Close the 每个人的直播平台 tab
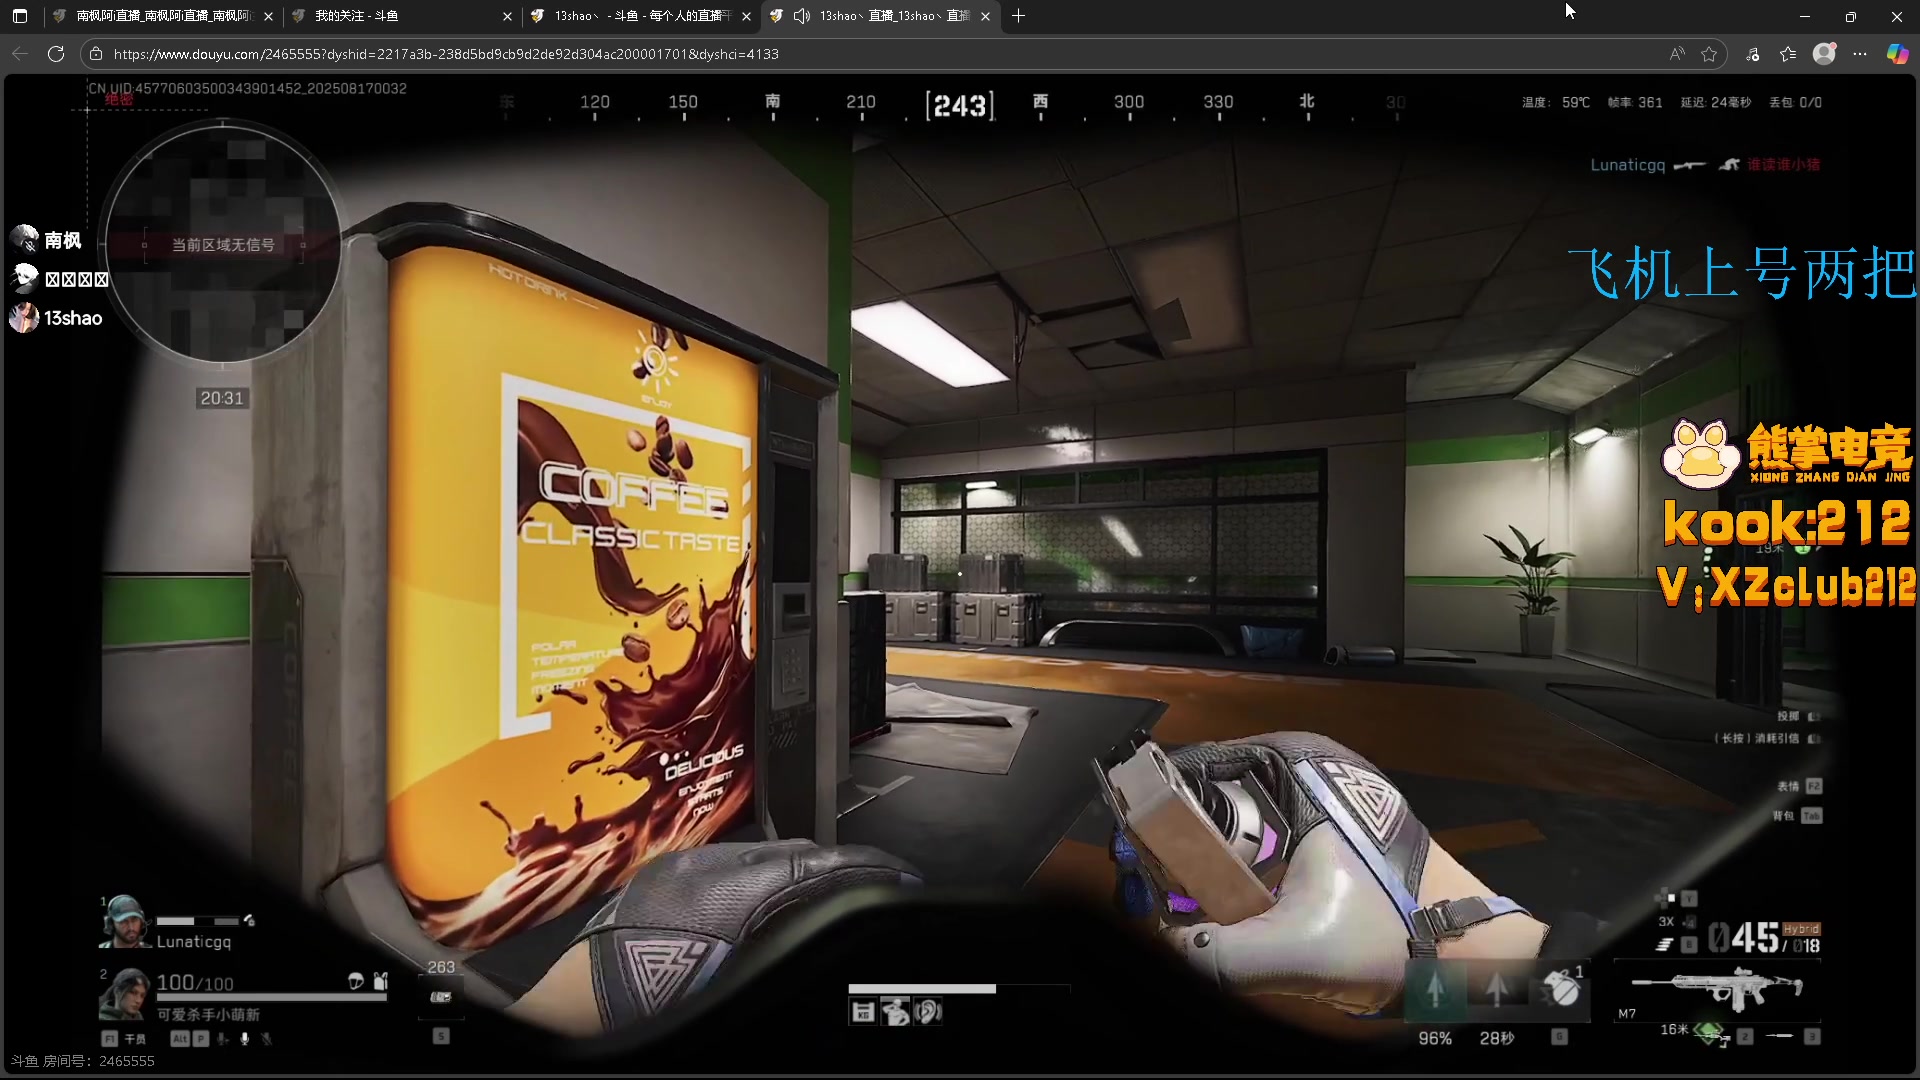1920x1080 pixels. [x=746, y=16]
